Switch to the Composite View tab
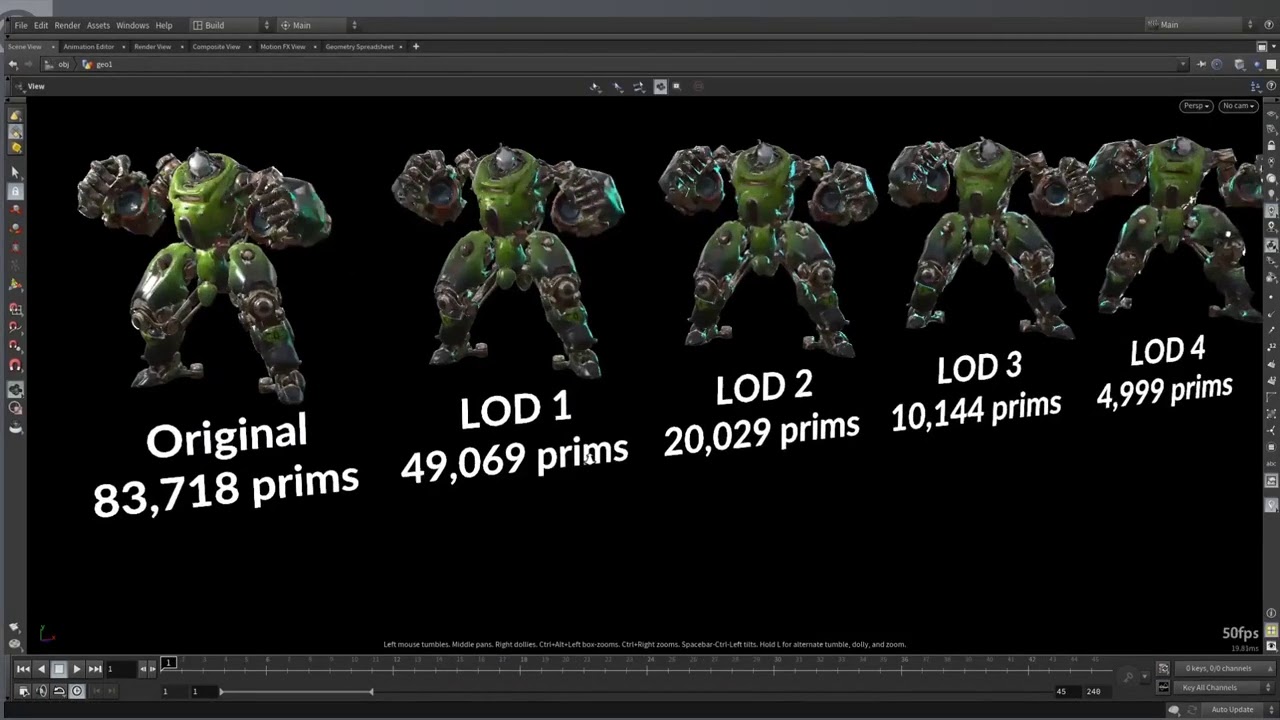The width and height of the screenshot is (1280, 720). click(216, 47)
